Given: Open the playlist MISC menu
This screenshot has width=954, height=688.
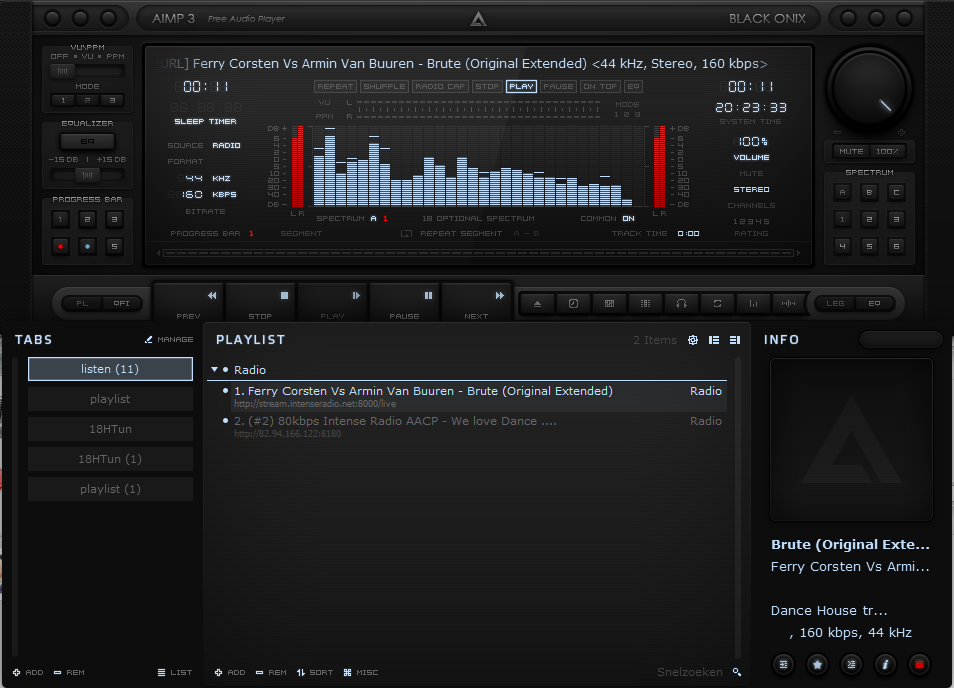Looking at the screenshot, I should coord(361,672).
